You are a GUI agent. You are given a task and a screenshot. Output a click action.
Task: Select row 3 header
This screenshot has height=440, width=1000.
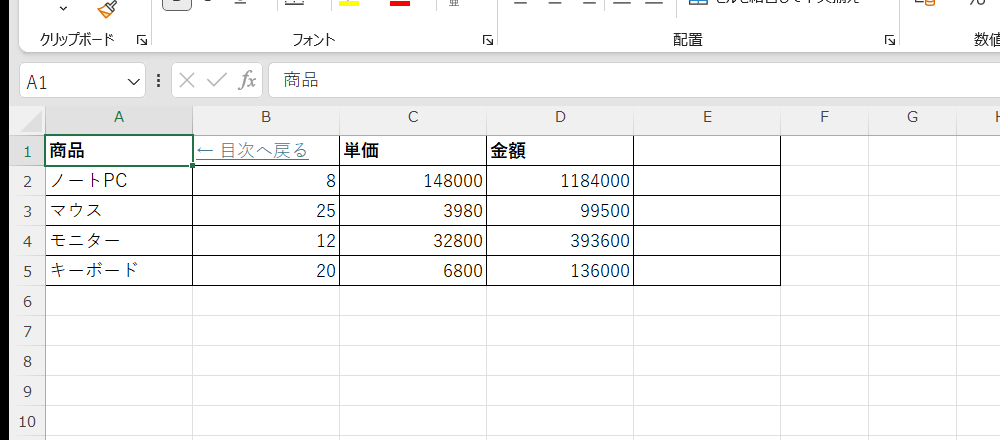(x=27, y=211)
